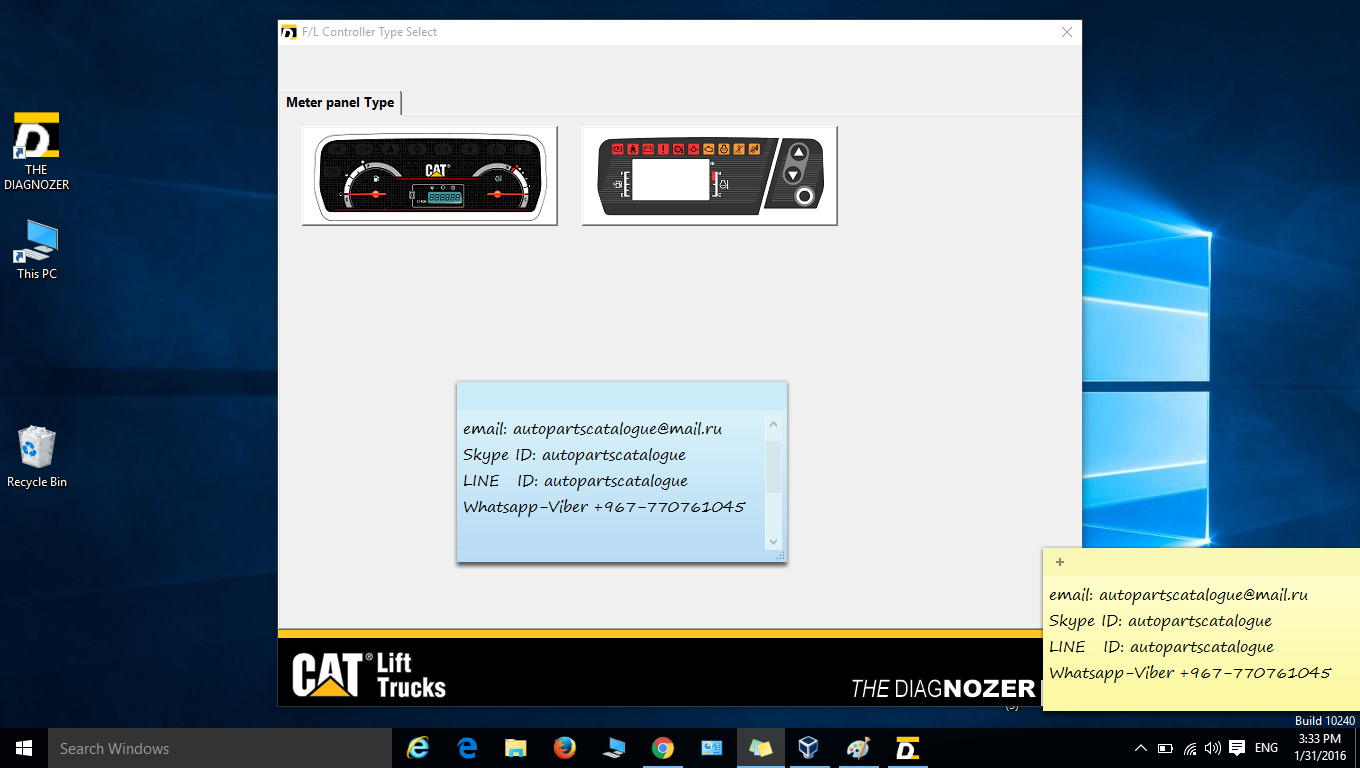This screenshot has height=768, width=1360.
Task: Open File Explorer from taskbar
Action: coord(515,748)
